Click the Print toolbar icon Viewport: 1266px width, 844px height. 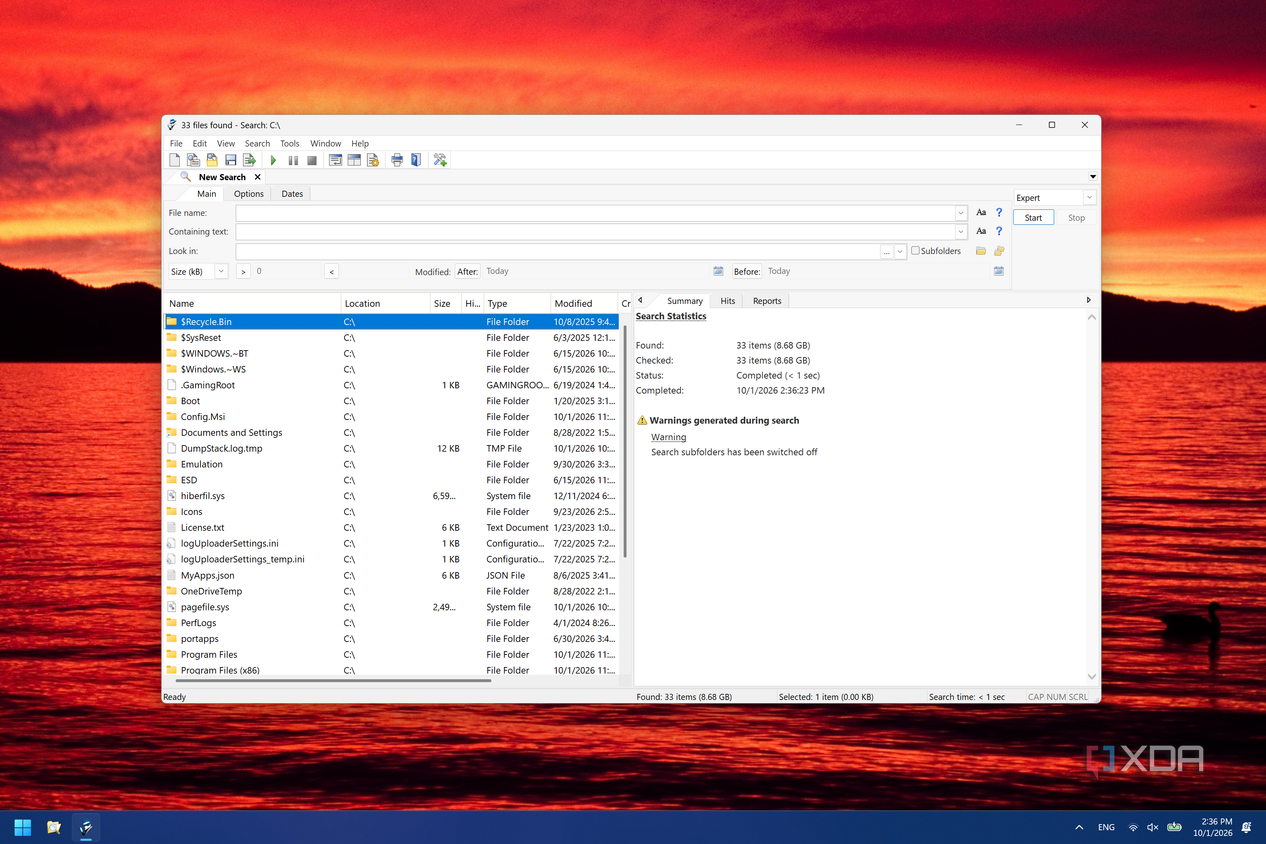(x=397, y=160)
